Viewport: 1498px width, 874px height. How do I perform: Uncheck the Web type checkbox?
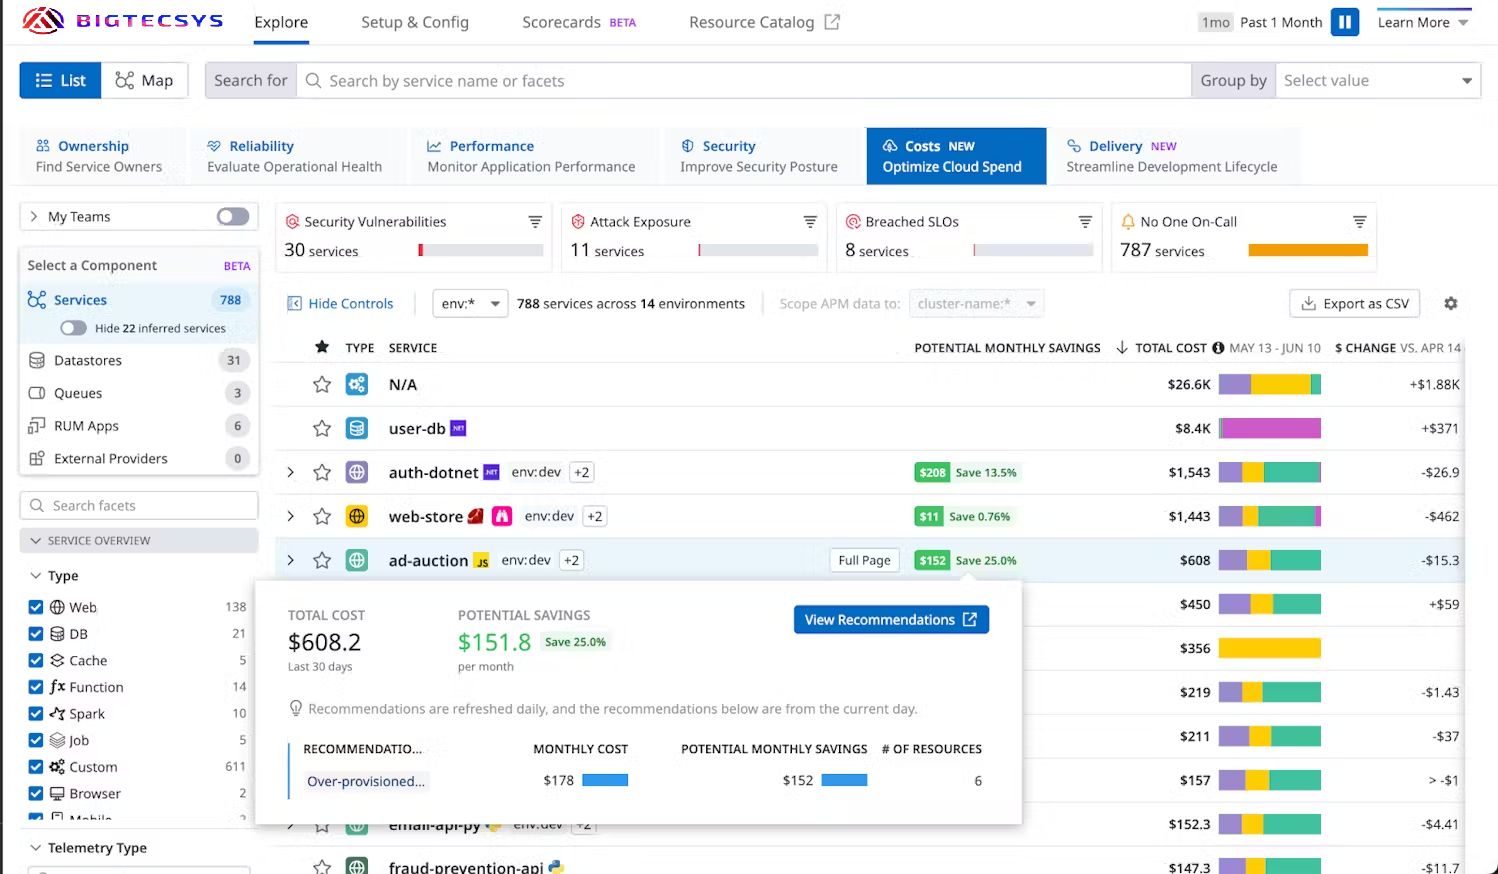coord(36,607)
